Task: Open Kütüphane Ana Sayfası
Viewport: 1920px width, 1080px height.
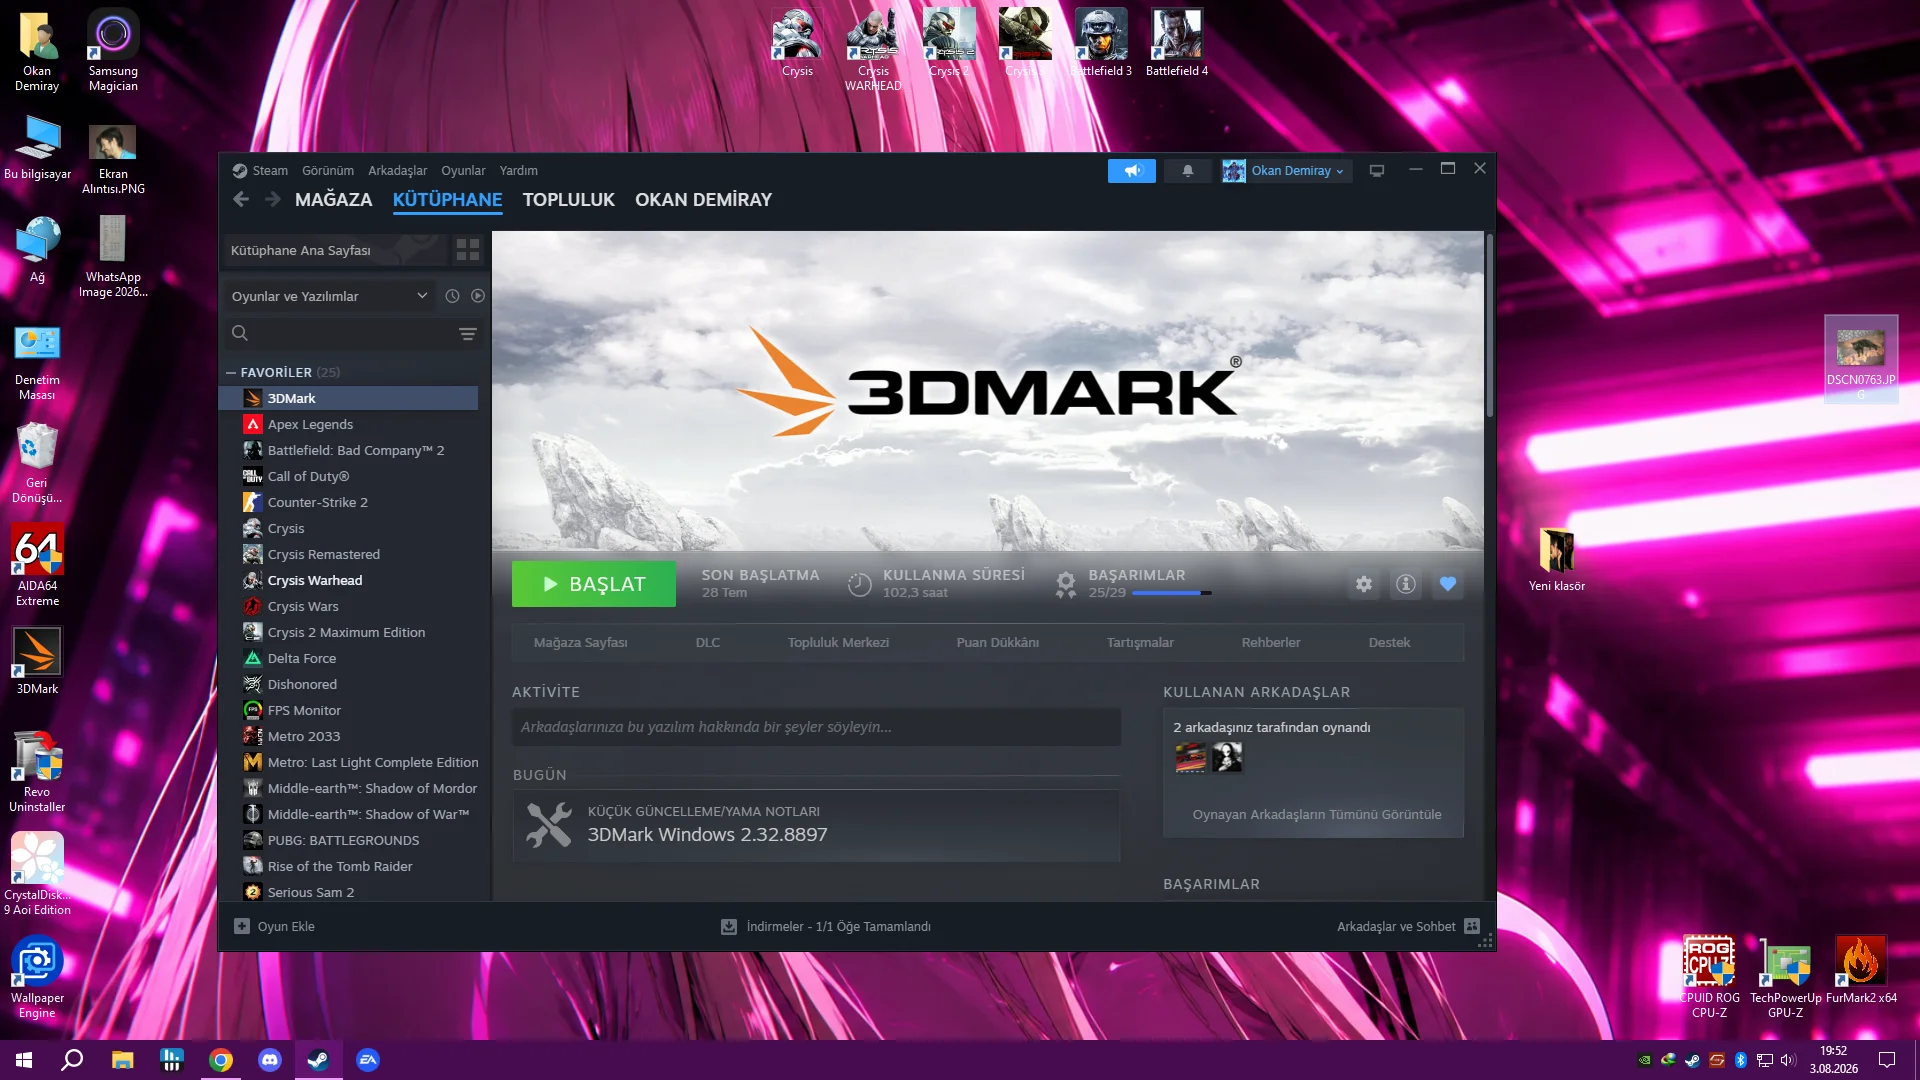Action: point(334,250)
